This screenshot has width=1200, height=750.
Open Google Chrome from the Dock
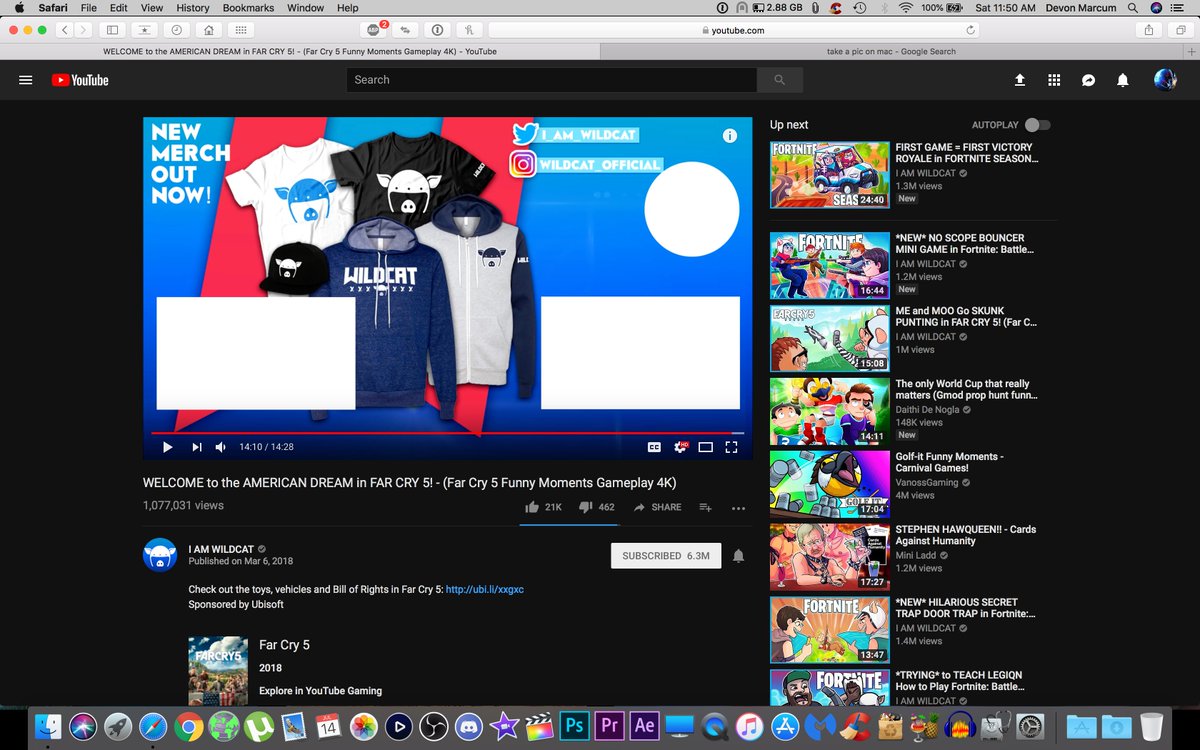pyautogui.click(x=188, y=726)
